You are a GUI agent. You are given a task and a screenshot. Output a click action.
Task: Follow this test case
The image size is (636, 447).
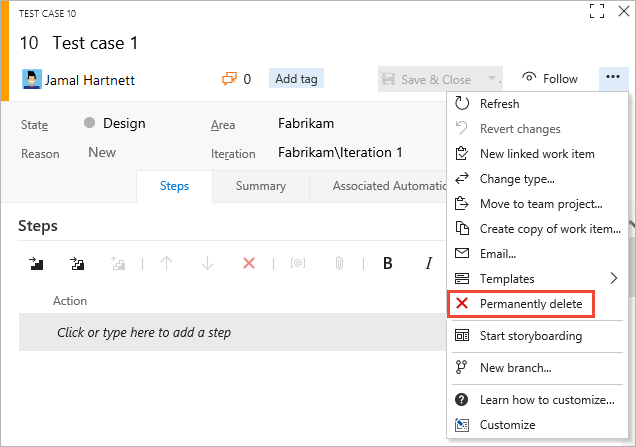550,79
